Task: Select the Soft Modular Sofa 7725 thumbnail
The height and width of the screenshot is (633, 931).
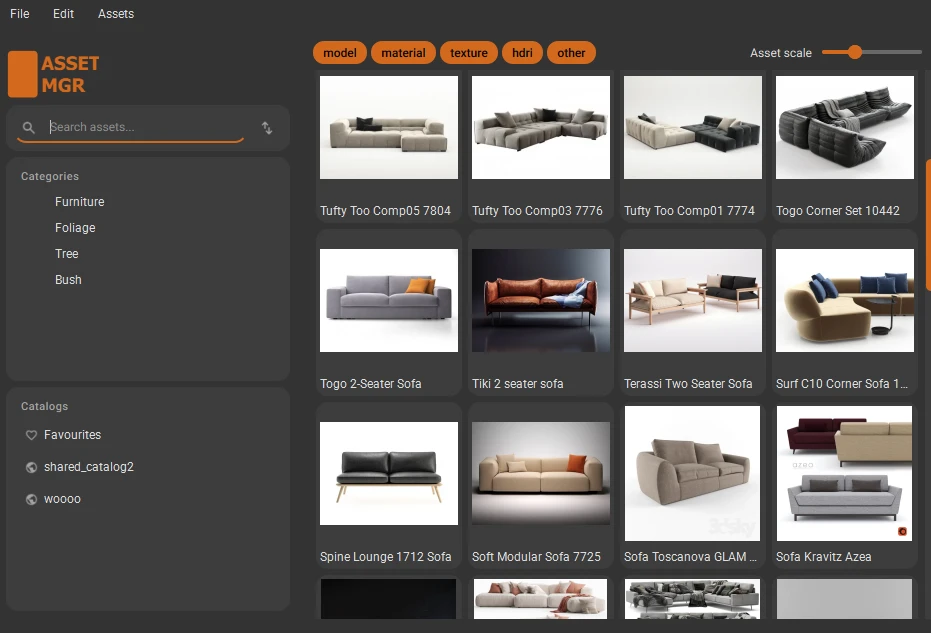Action: tap(541, 473)
